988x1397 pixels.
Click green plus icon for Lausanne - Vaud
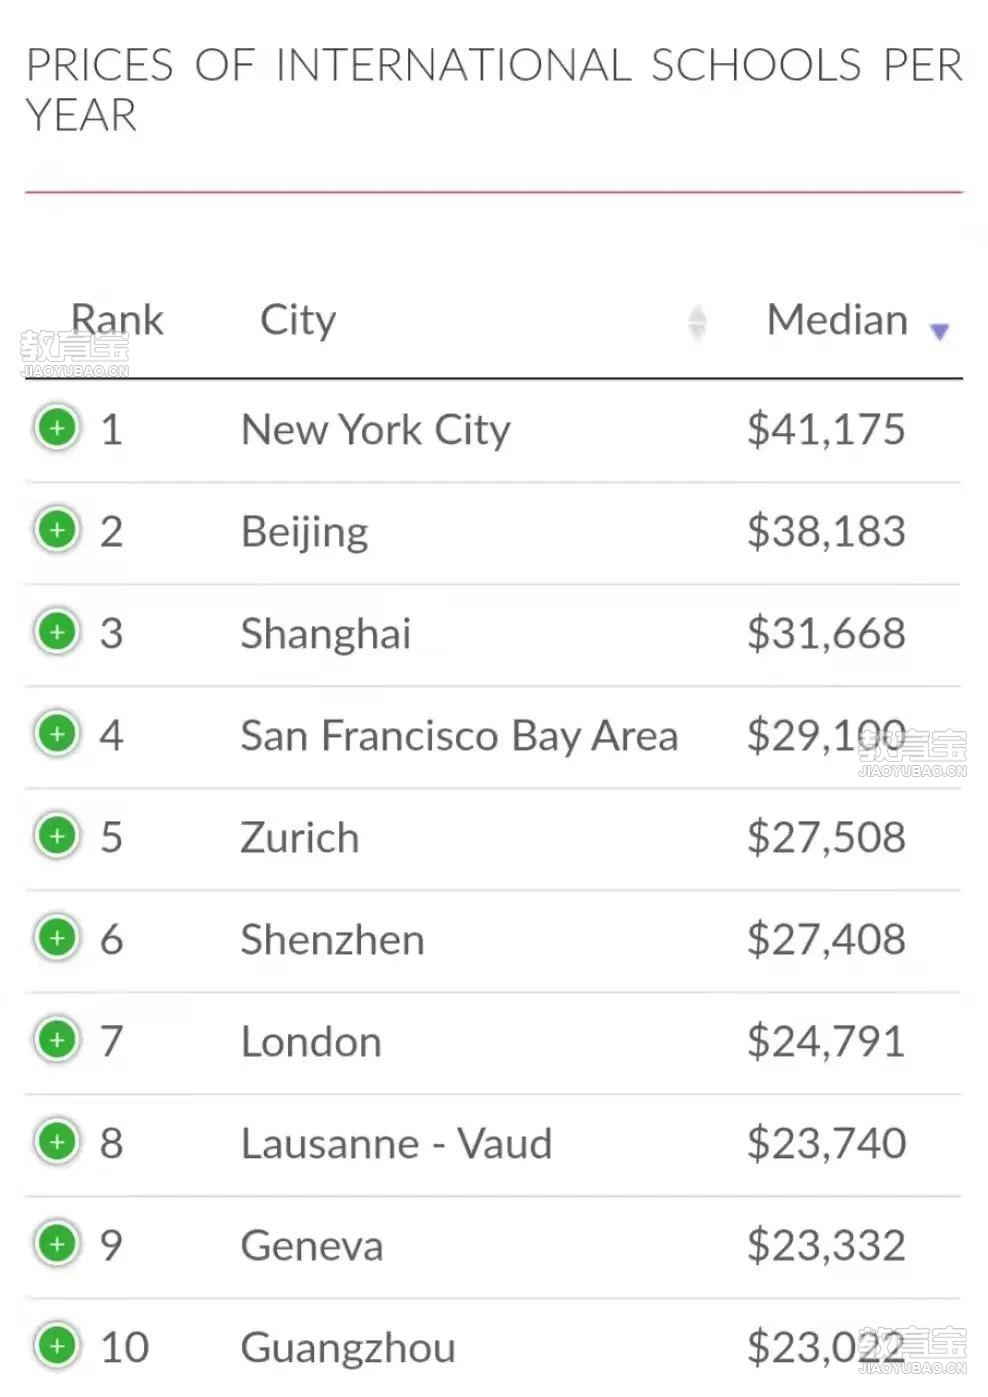57,1142
